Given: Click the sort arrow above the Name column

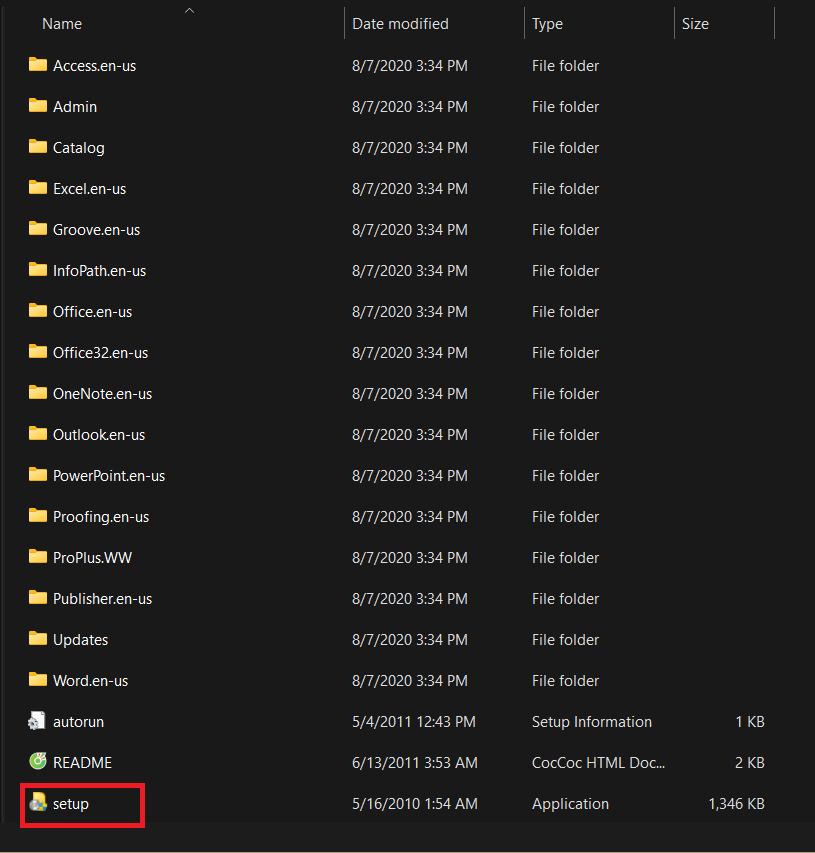Looking at the screenshot, I should coord(188,9).
